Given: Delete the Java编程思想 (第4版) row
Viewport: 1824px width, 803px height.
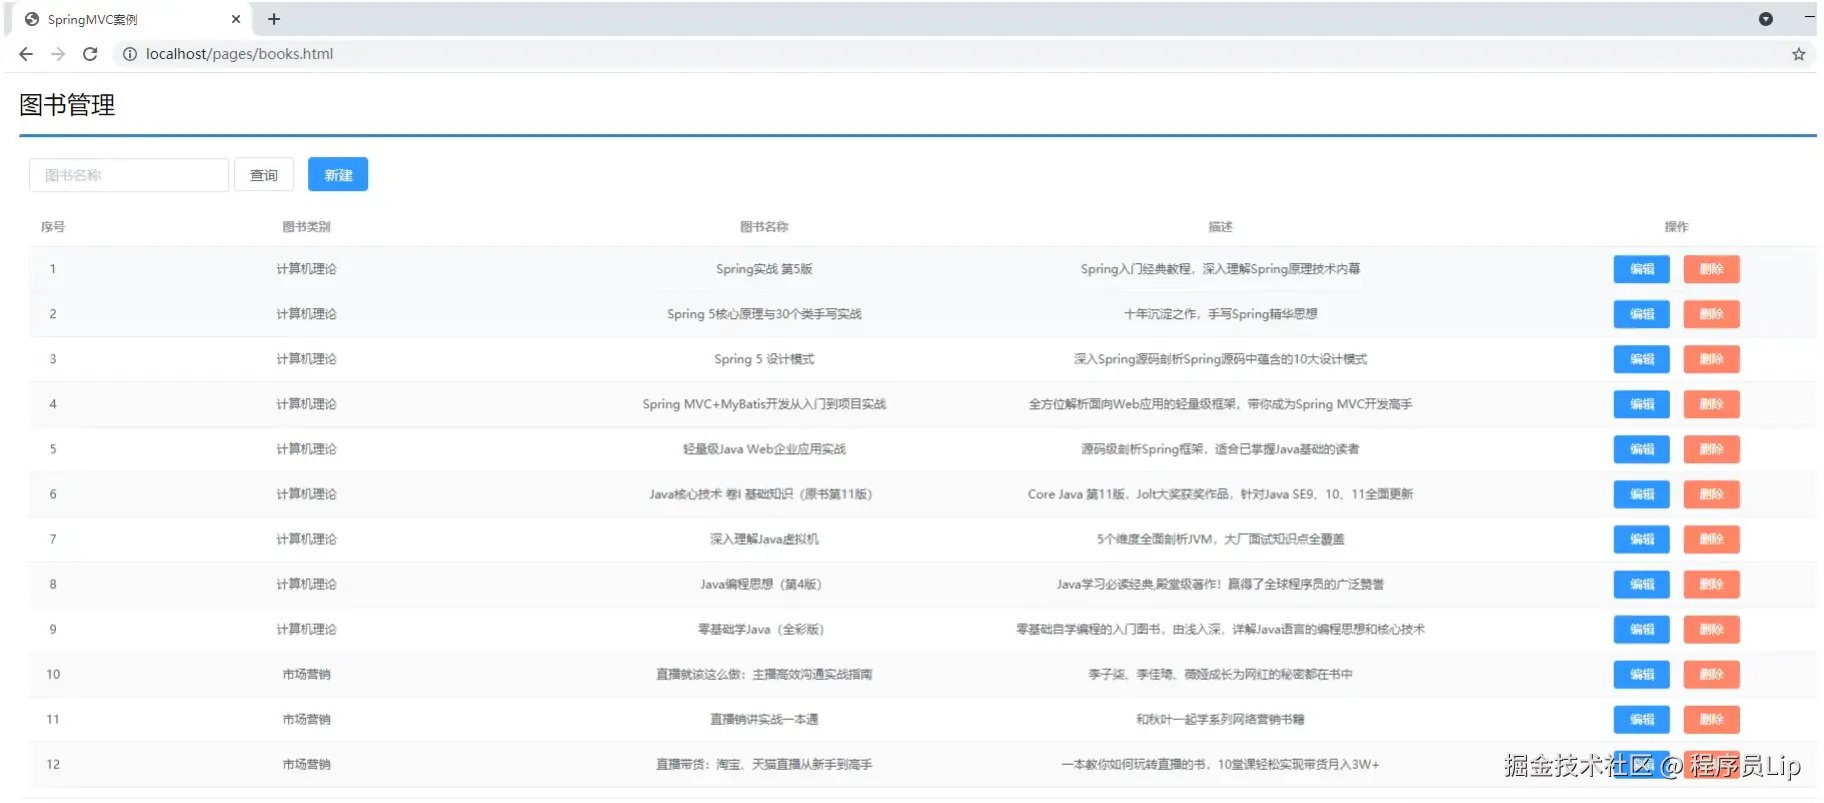Looking at the screenshot, I should point(1711,584).
